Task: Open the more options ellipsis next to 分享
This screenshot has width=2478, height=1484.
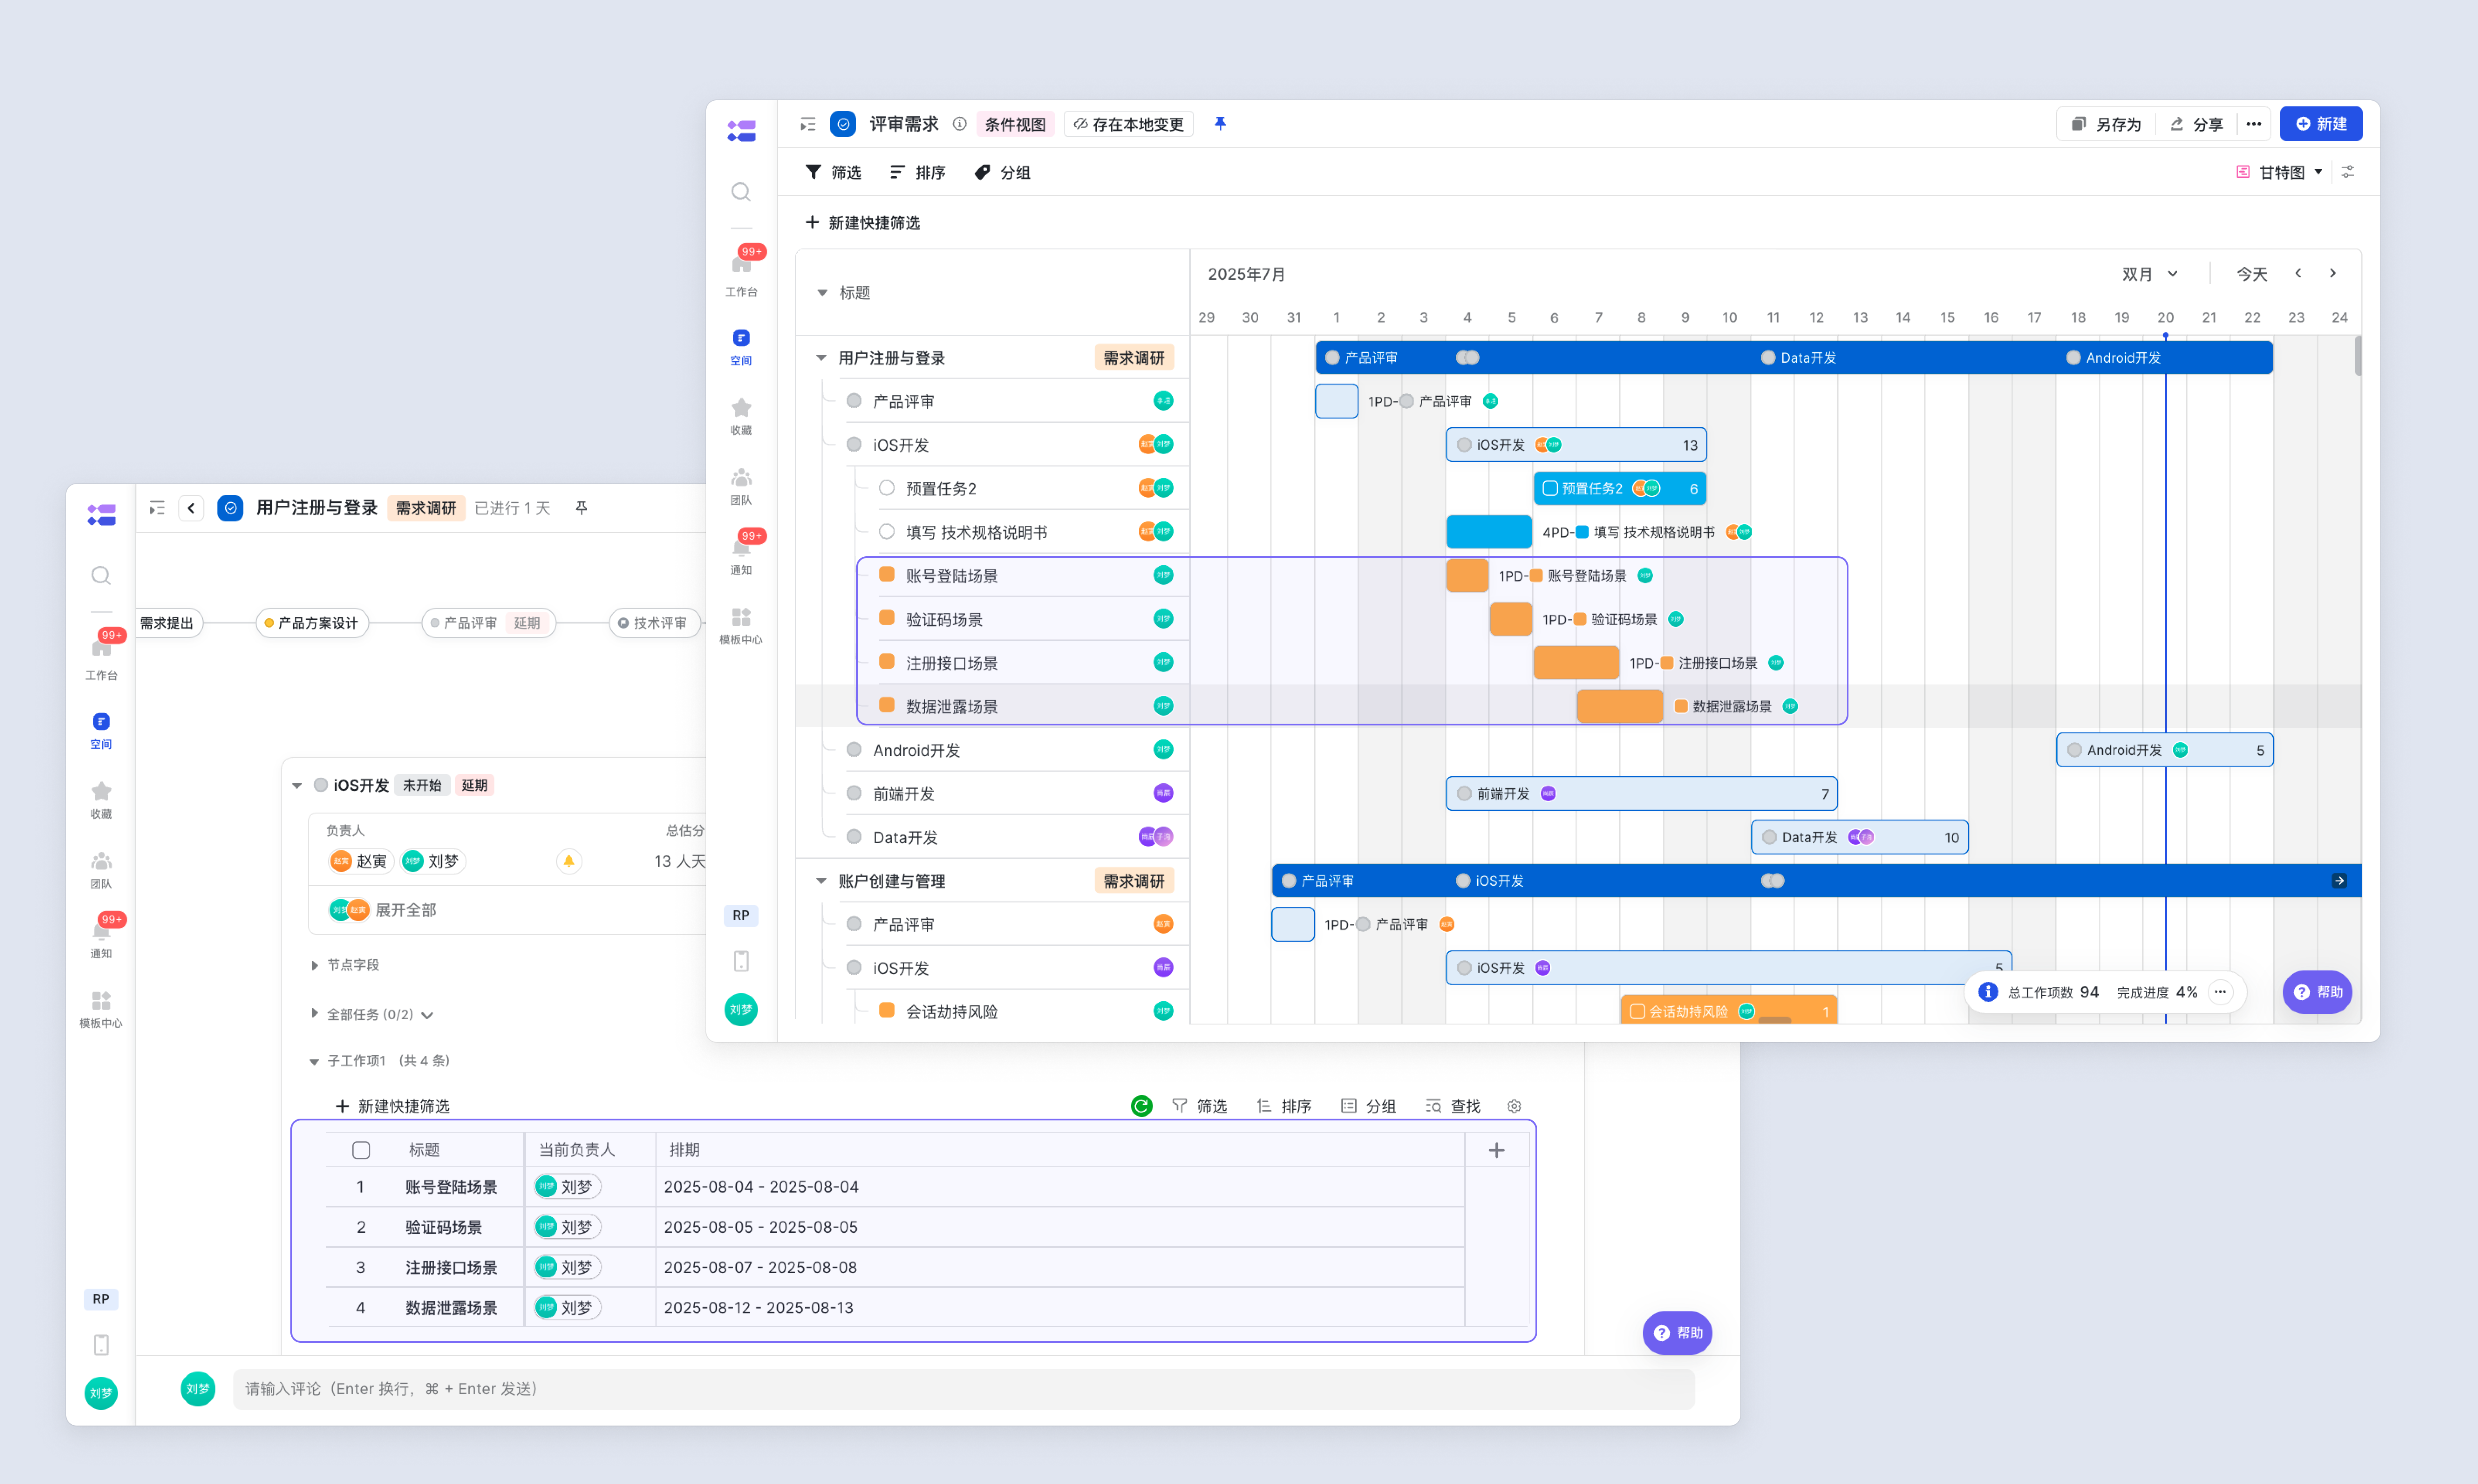Action: click(x=2253, y=124)
